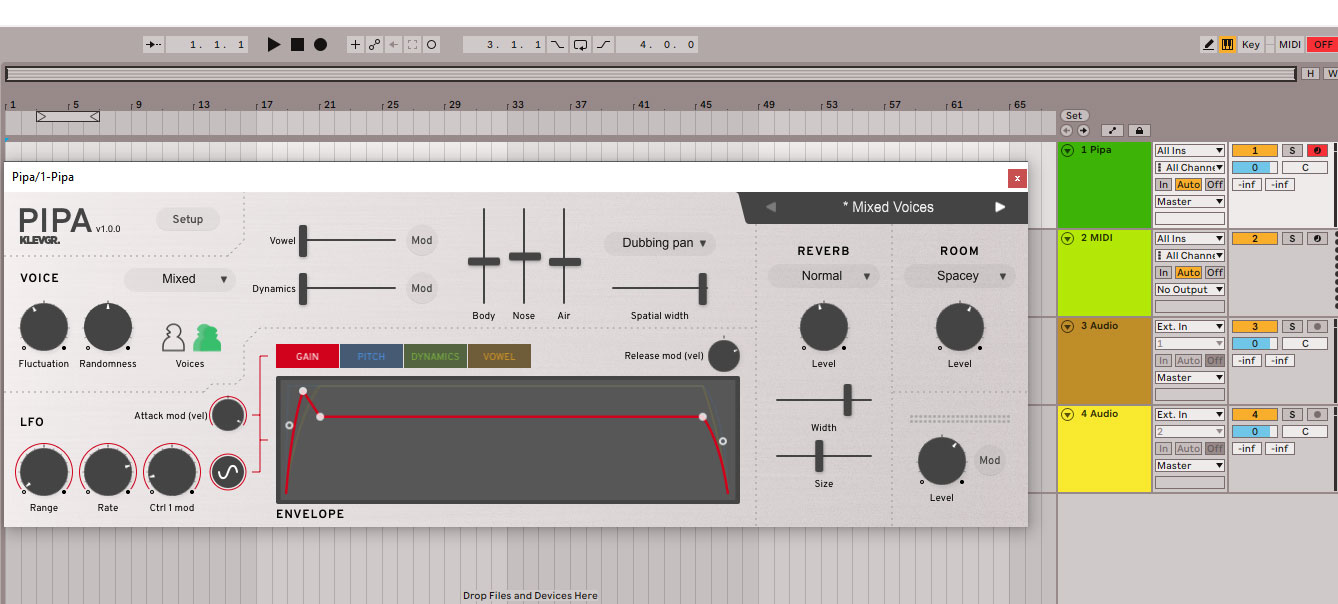Screen dimensions: 1338x604
Task: Switch to the VOWEL envelope tab
Action: click(x=499, y=356)
